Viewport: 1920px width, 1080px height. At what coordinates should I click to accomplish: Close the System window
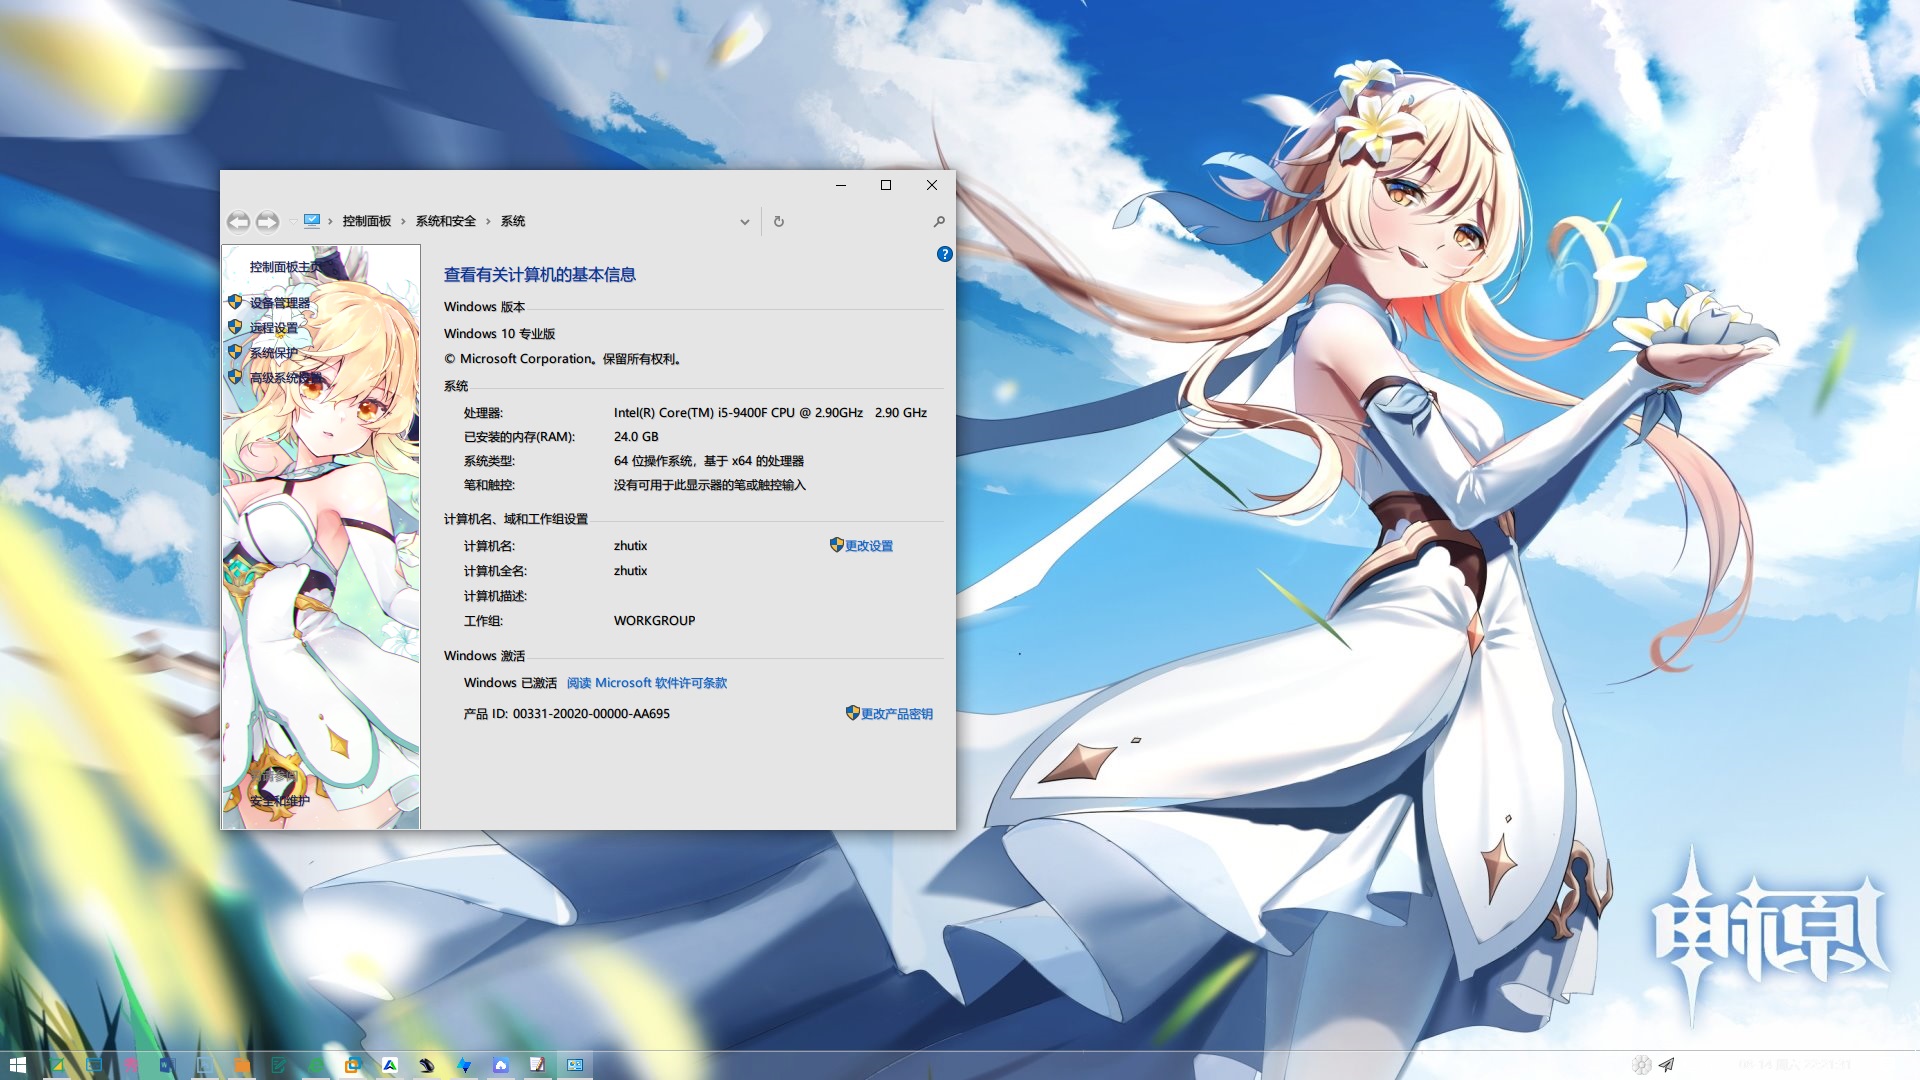point(932,185)
